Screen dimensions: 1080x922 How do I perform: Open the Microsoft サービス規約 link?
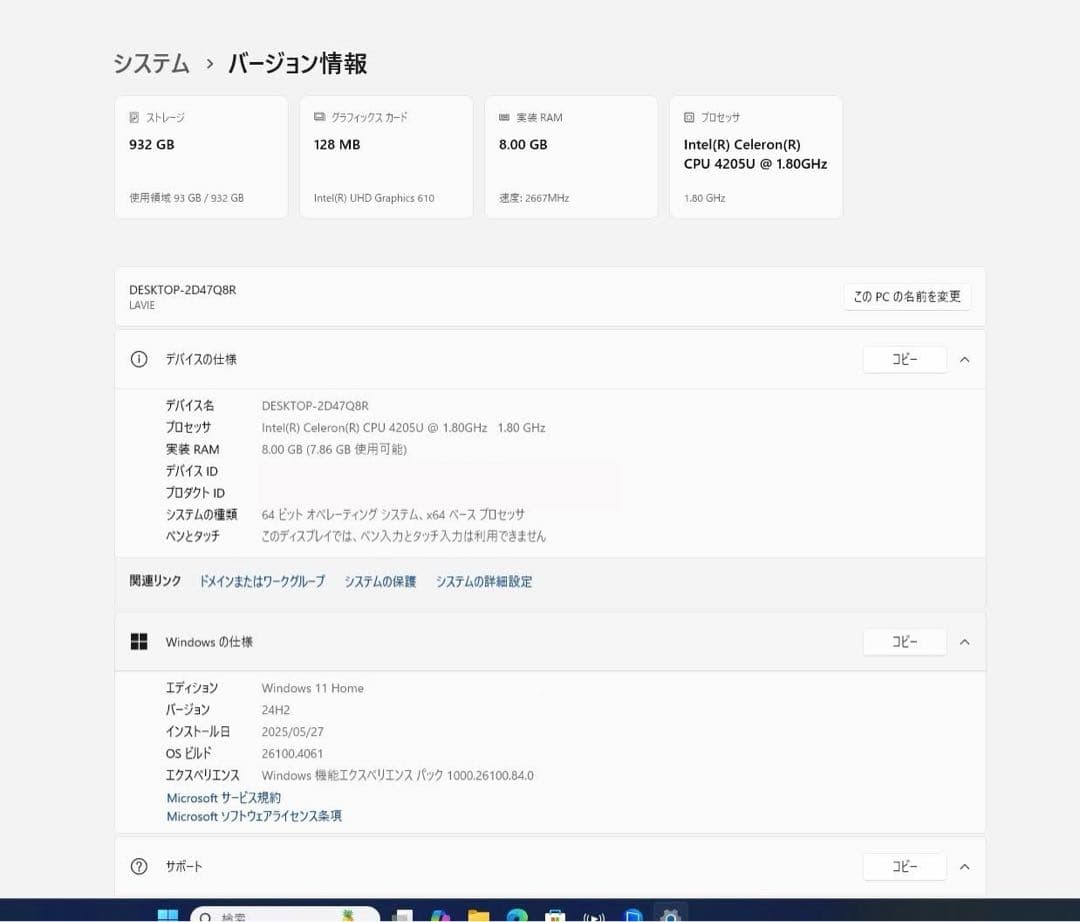pyautogui.click(x=222, y=797)
